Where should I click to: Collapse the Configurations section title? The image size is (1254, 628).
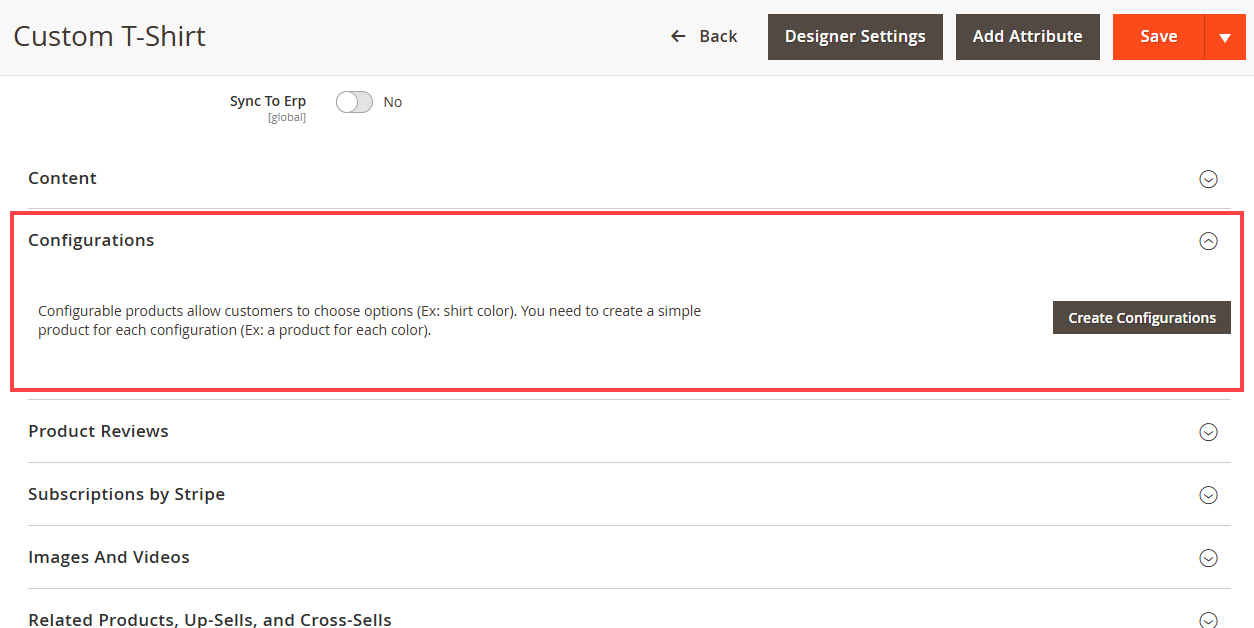tap(91, 240)
